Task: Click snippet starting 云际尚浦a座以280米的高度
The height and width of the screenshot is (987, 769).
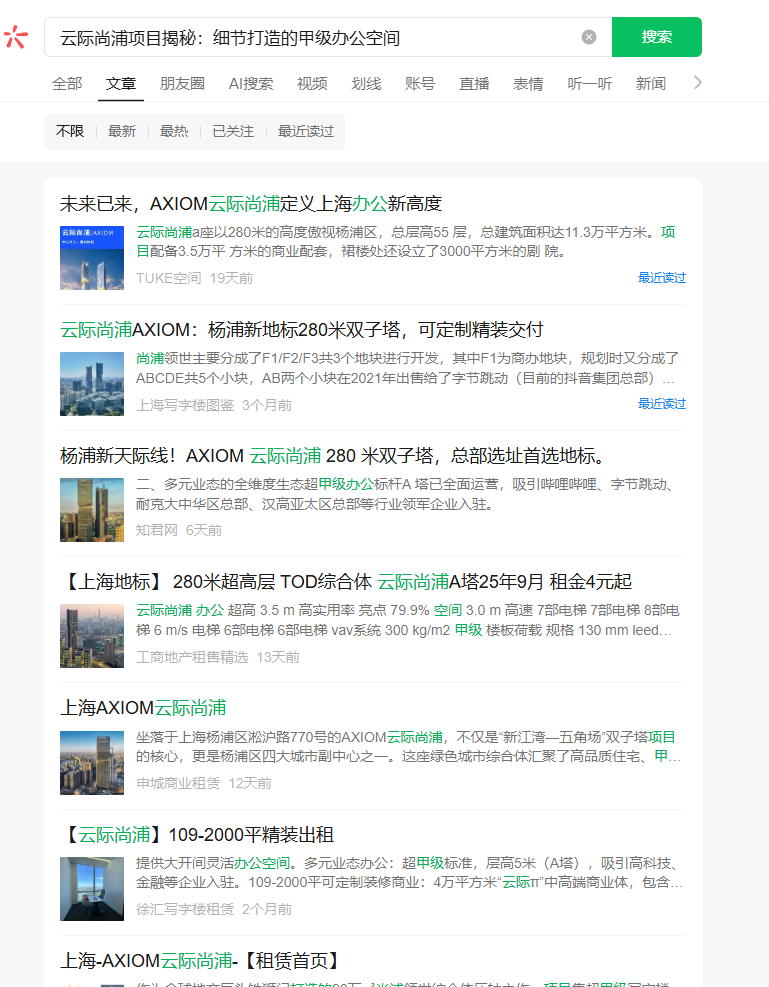Action: point(406,242)
